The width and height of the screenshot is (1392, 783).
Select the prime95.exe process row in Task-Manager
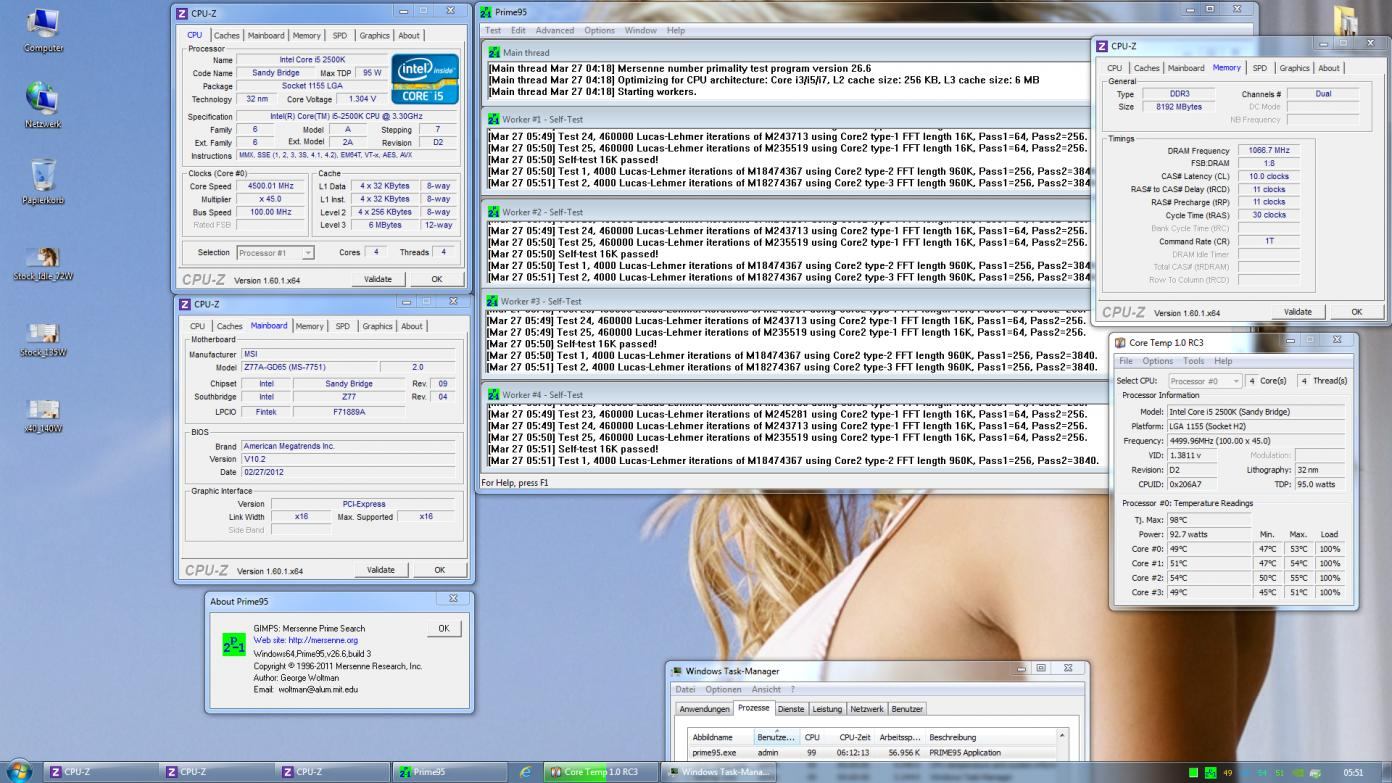coord(872,753)
